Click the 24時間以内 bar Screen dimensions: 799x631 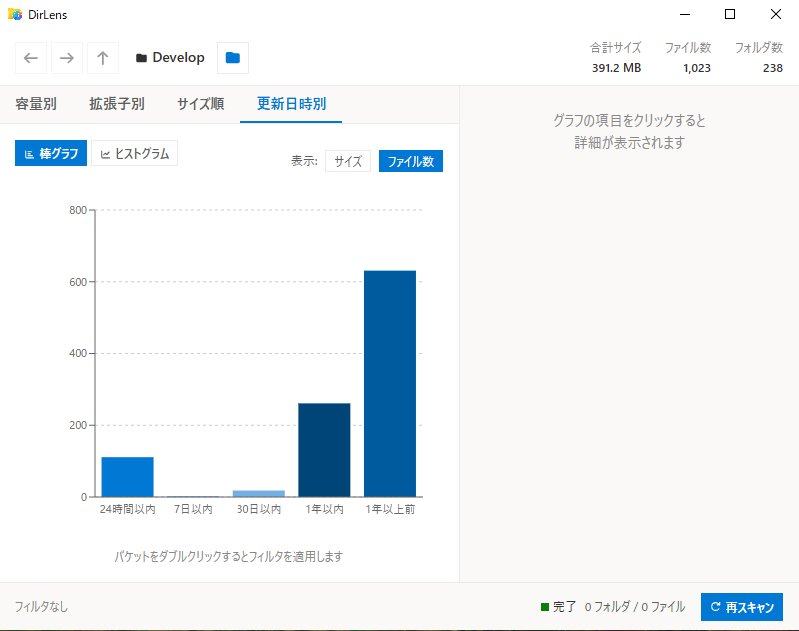[x=127, y=477]
